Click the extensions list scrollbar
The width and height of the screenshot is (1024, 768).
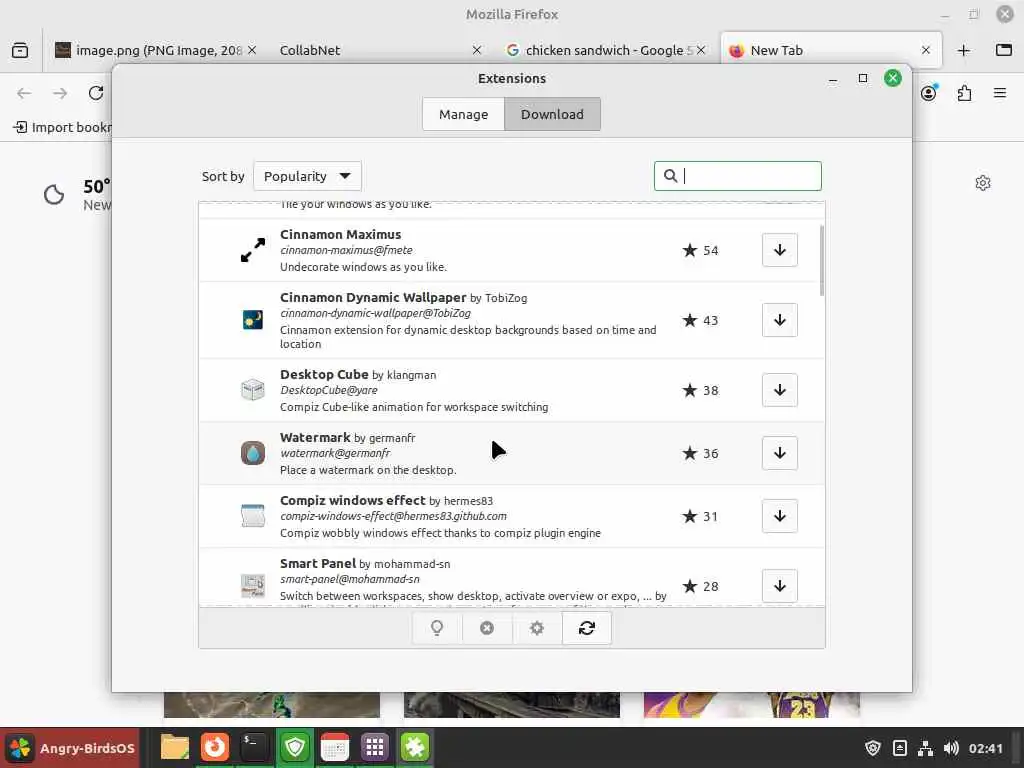point(821,261)
